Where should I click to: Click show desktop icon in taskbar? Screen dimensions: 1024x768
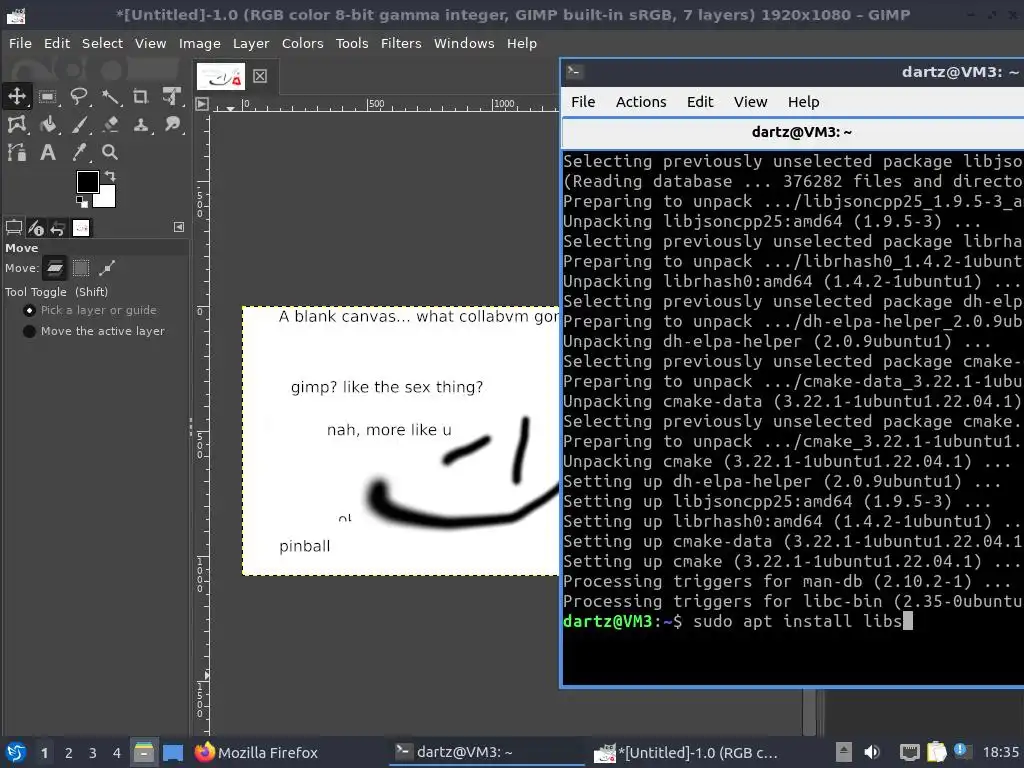point(173,752)
